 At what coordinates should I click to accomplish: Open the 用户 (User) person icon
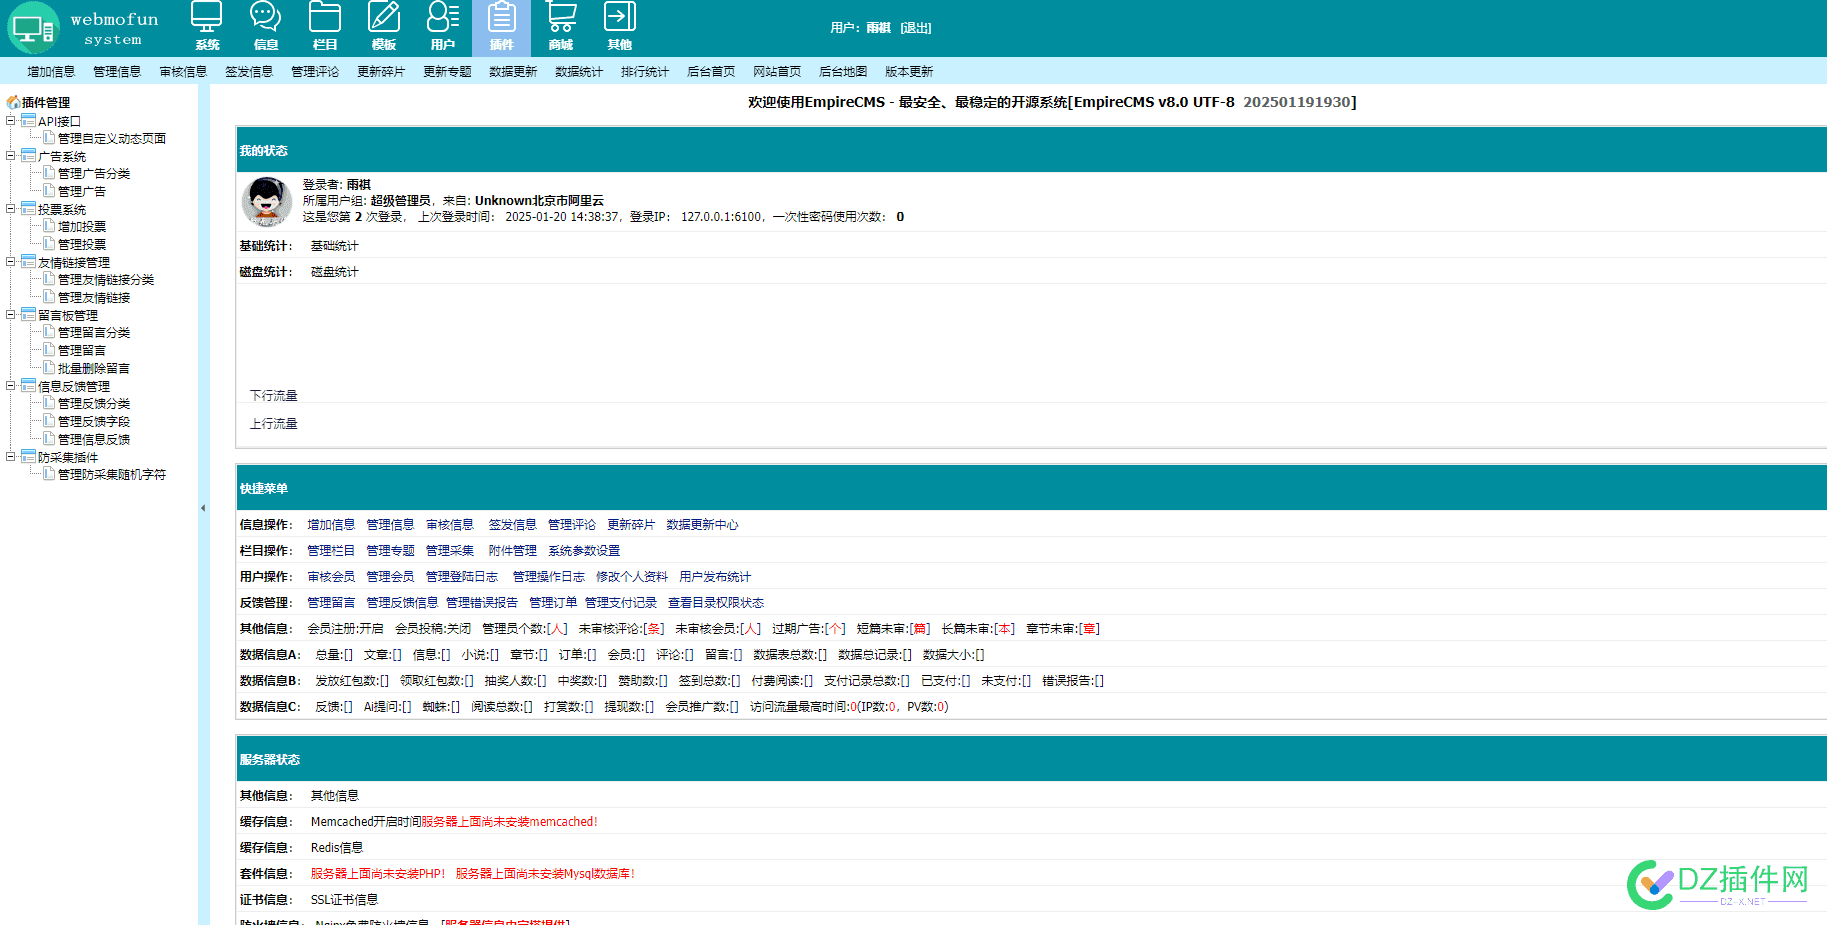click(x=443, y=27)
